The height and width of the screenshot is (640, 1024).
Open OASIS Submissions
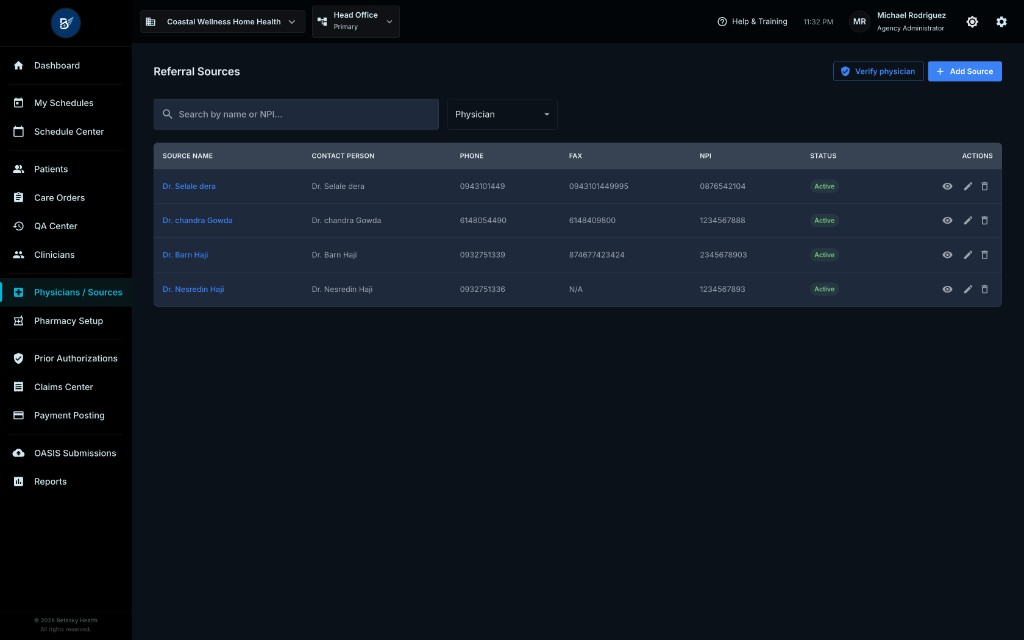[66, 453]
